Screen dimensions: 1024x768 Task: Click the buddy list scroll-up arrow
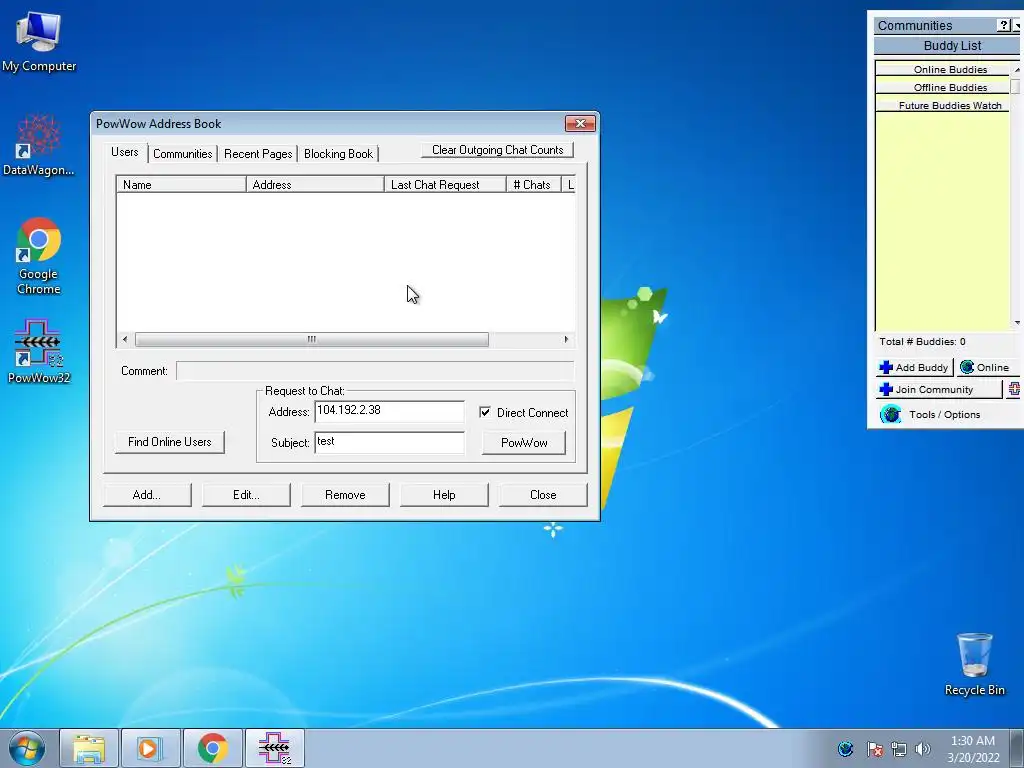1017,69
